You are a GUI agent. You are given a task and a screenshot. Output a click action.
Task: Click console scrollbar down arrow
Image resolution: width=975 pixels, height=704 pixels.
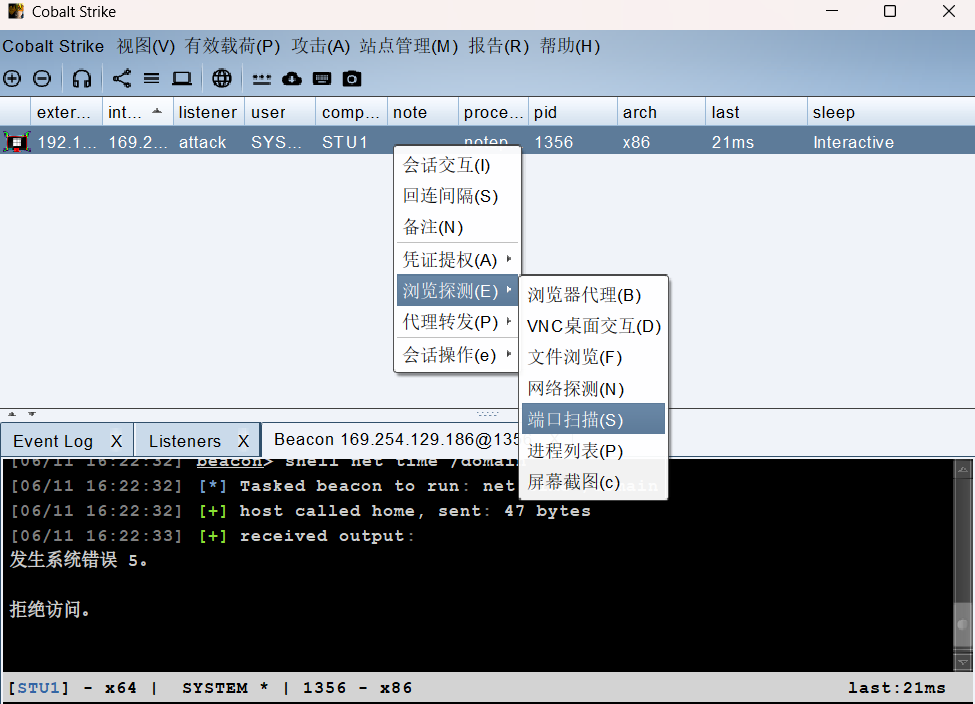963,662
